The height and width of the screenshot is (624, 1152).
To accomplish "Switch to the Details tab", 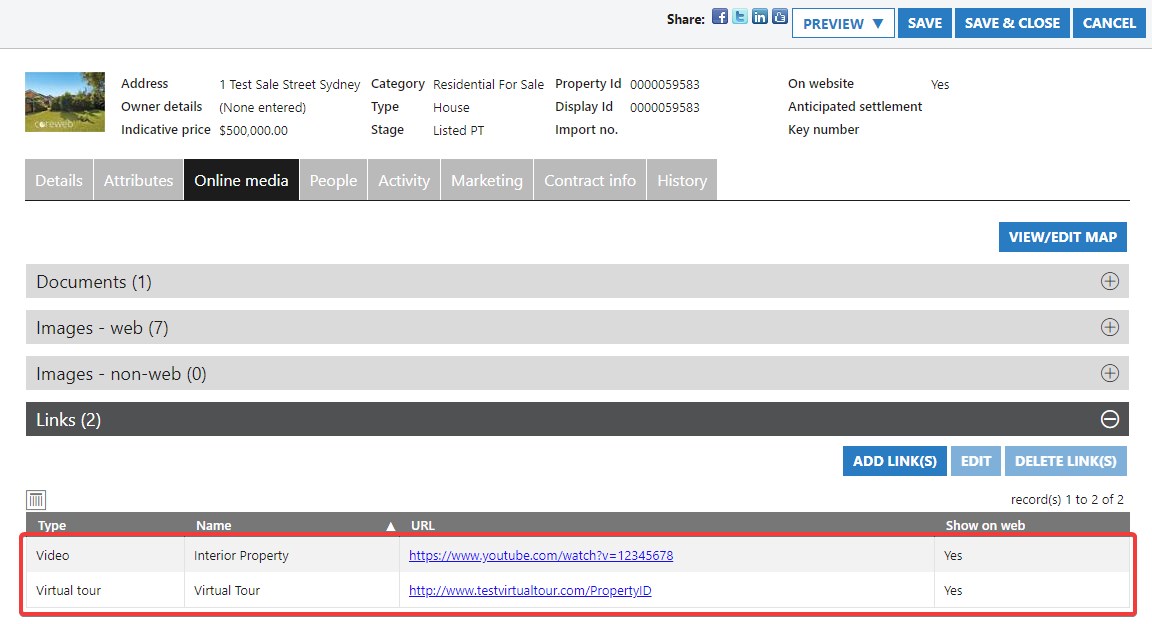I will [59, 180].
